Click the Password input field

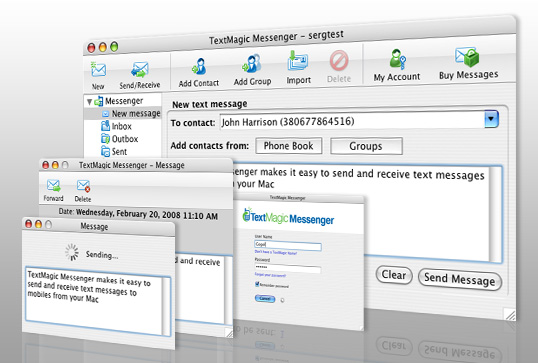pos(288,268)
